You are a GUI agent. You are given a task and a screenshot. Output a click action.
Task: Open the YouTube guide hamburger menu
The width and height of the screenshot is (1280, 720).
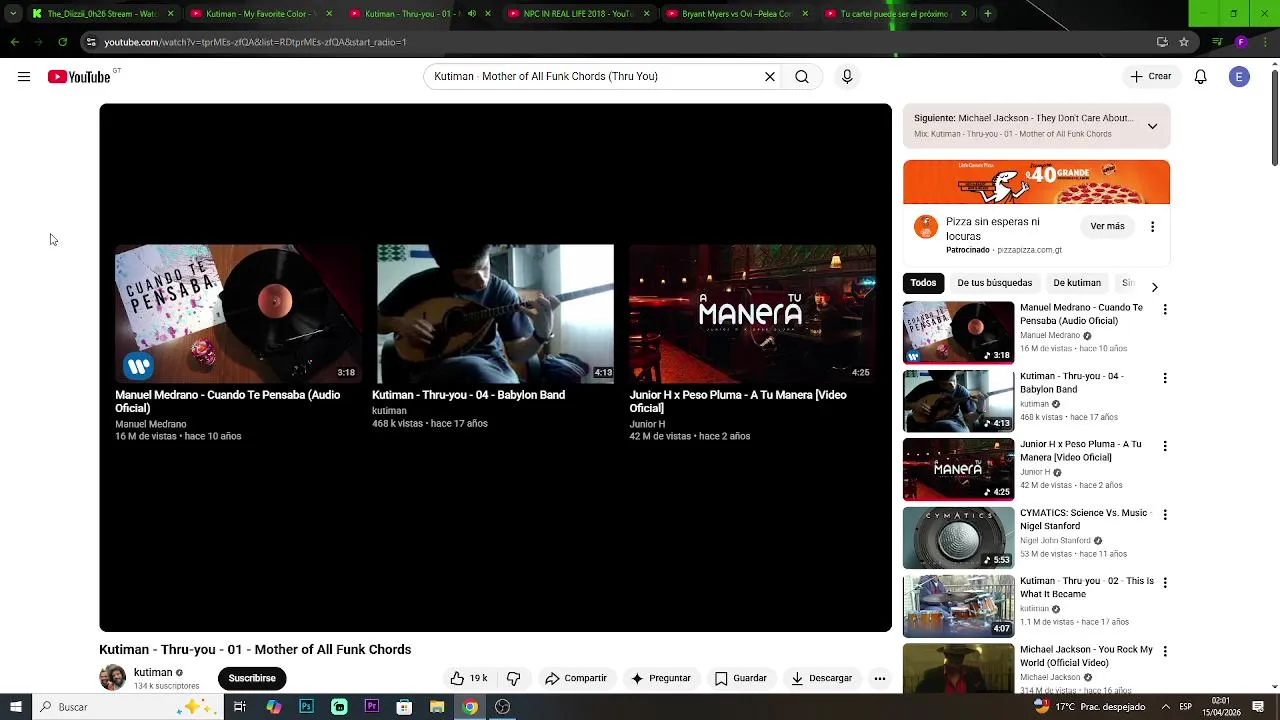pyautogui.click(x=24, y=77)
